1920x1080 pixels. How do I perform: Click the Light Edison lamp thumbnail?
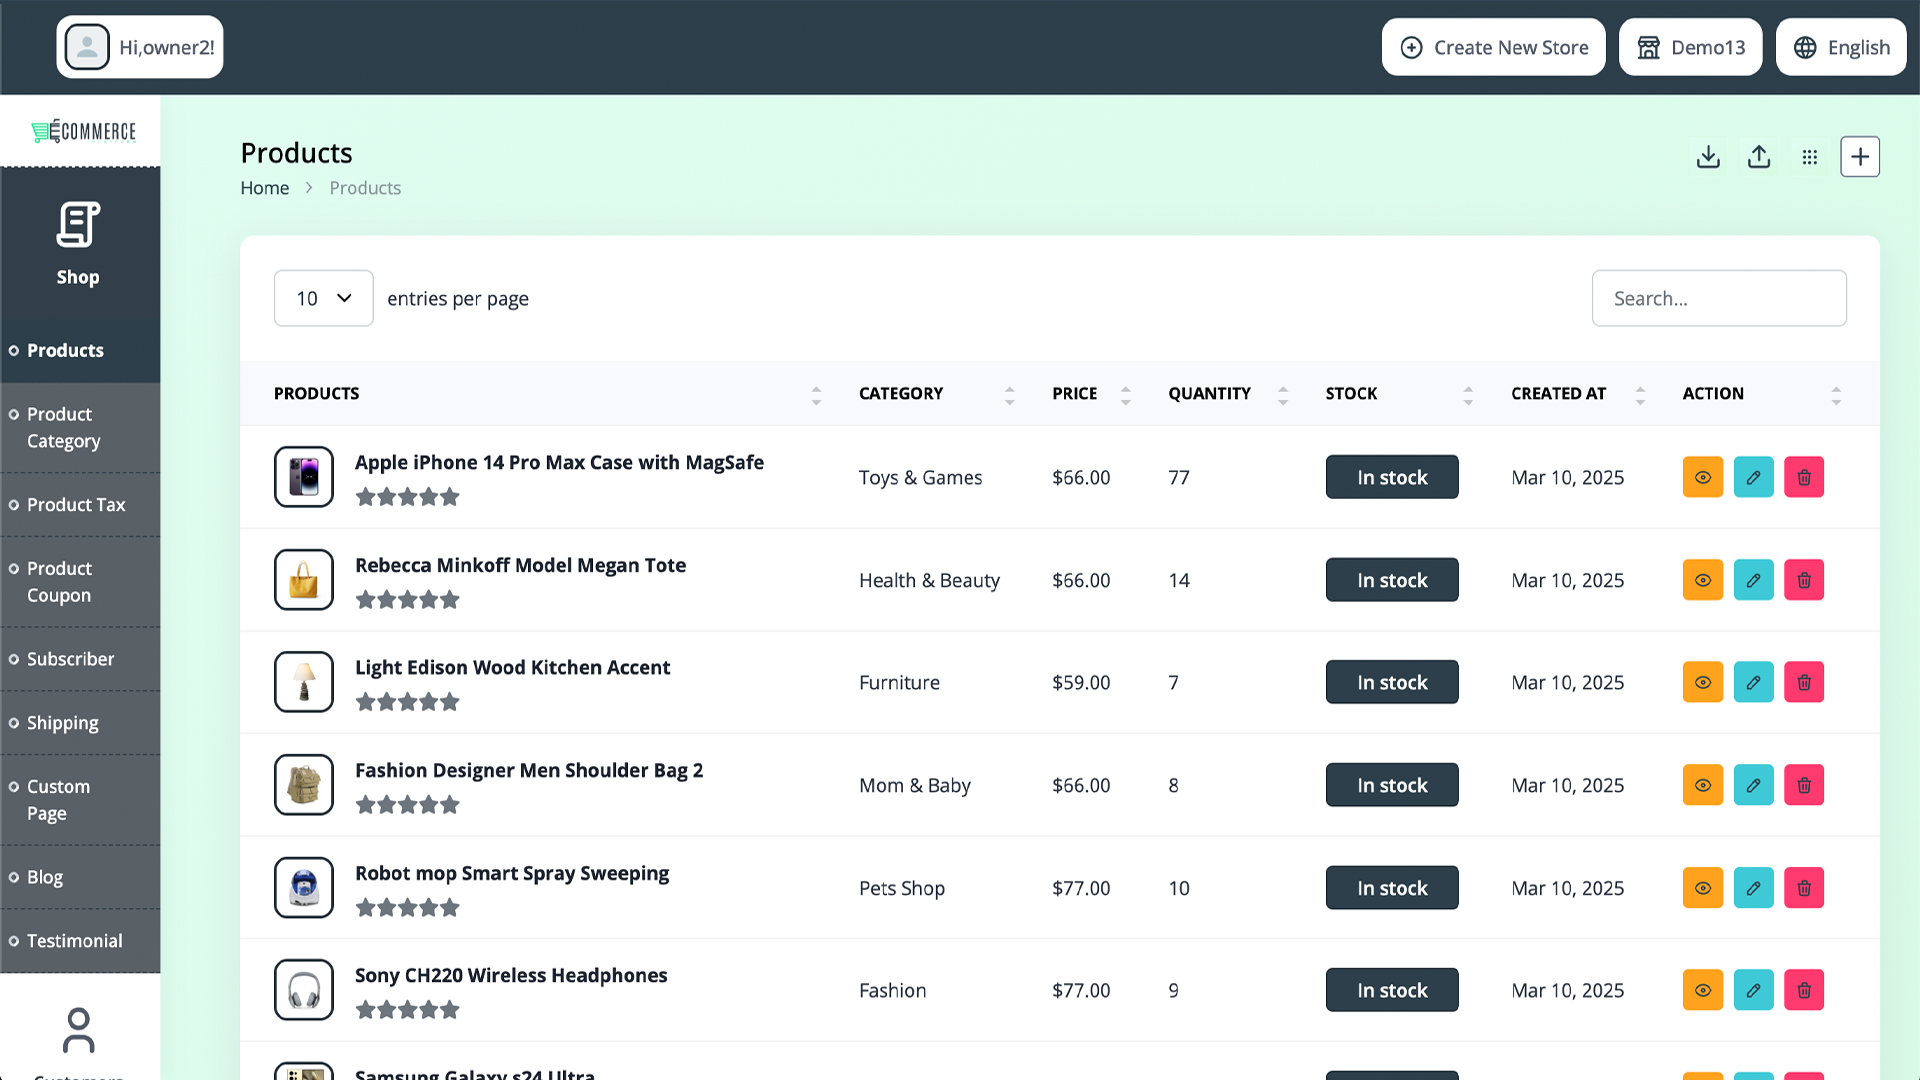click(304, 682)
